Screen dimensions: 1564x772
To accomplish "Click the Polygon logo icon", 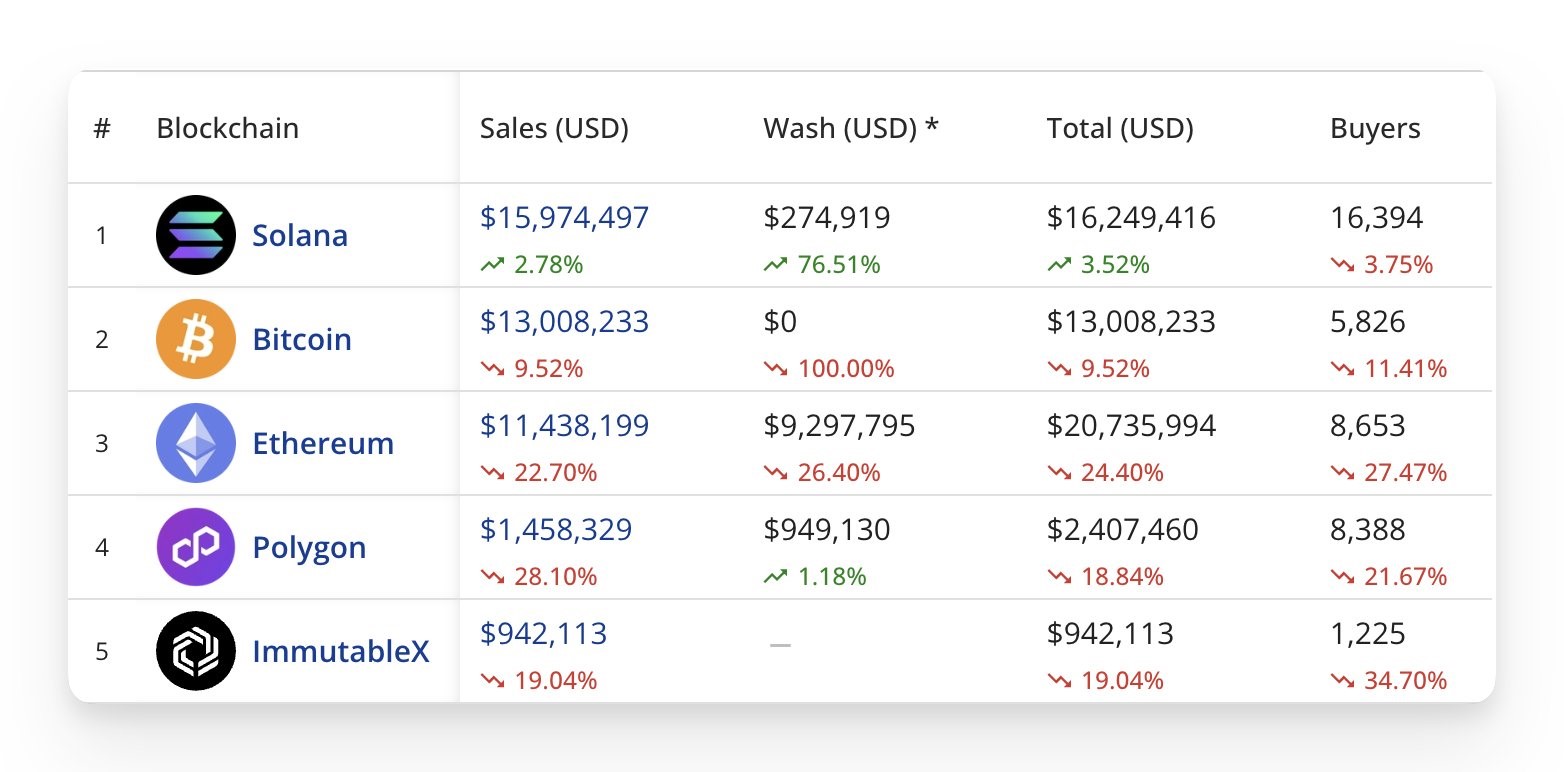I will click(196, 547).
